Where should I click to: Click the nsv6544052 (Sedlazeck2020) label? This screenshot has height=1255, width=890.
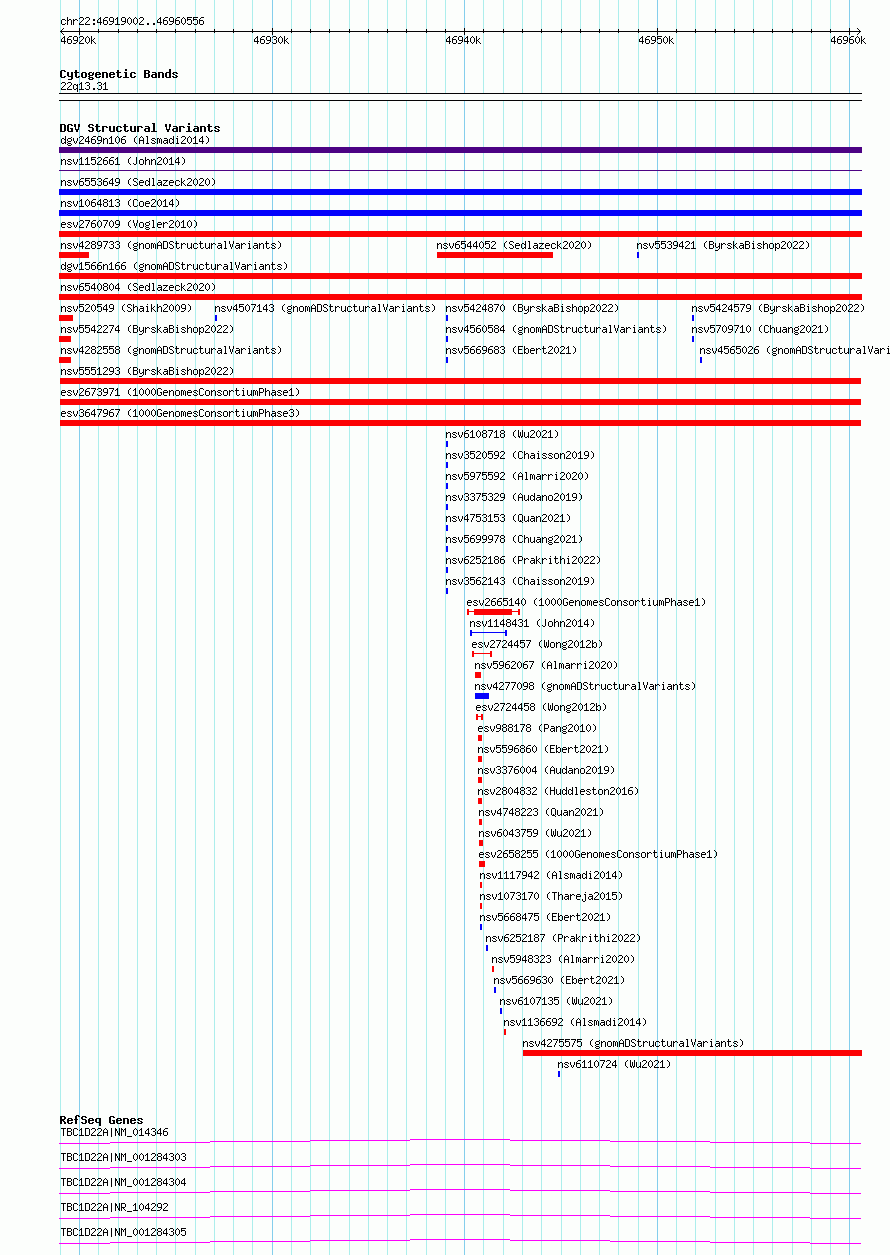pos(514,246)
